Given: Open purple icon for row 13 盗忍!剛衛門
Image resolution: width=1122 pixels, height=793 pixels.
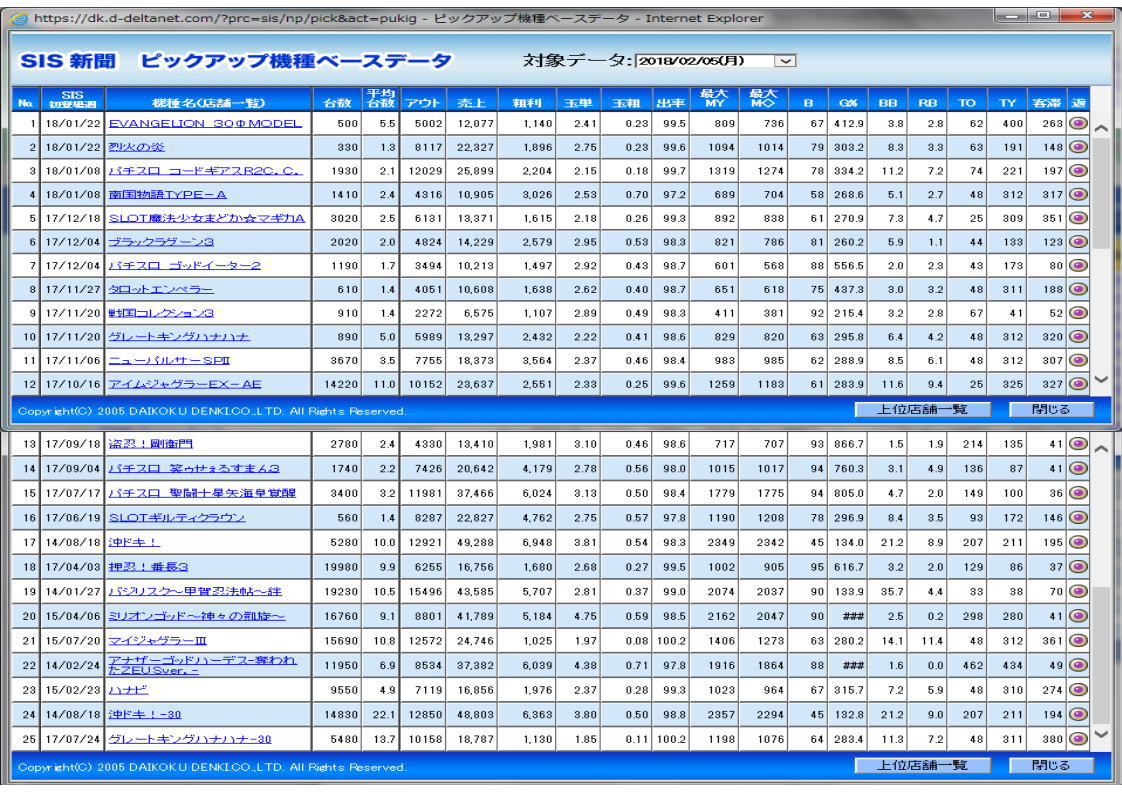Looking at the screenshot, I should pyautogui.click(x=1078, y=443).
